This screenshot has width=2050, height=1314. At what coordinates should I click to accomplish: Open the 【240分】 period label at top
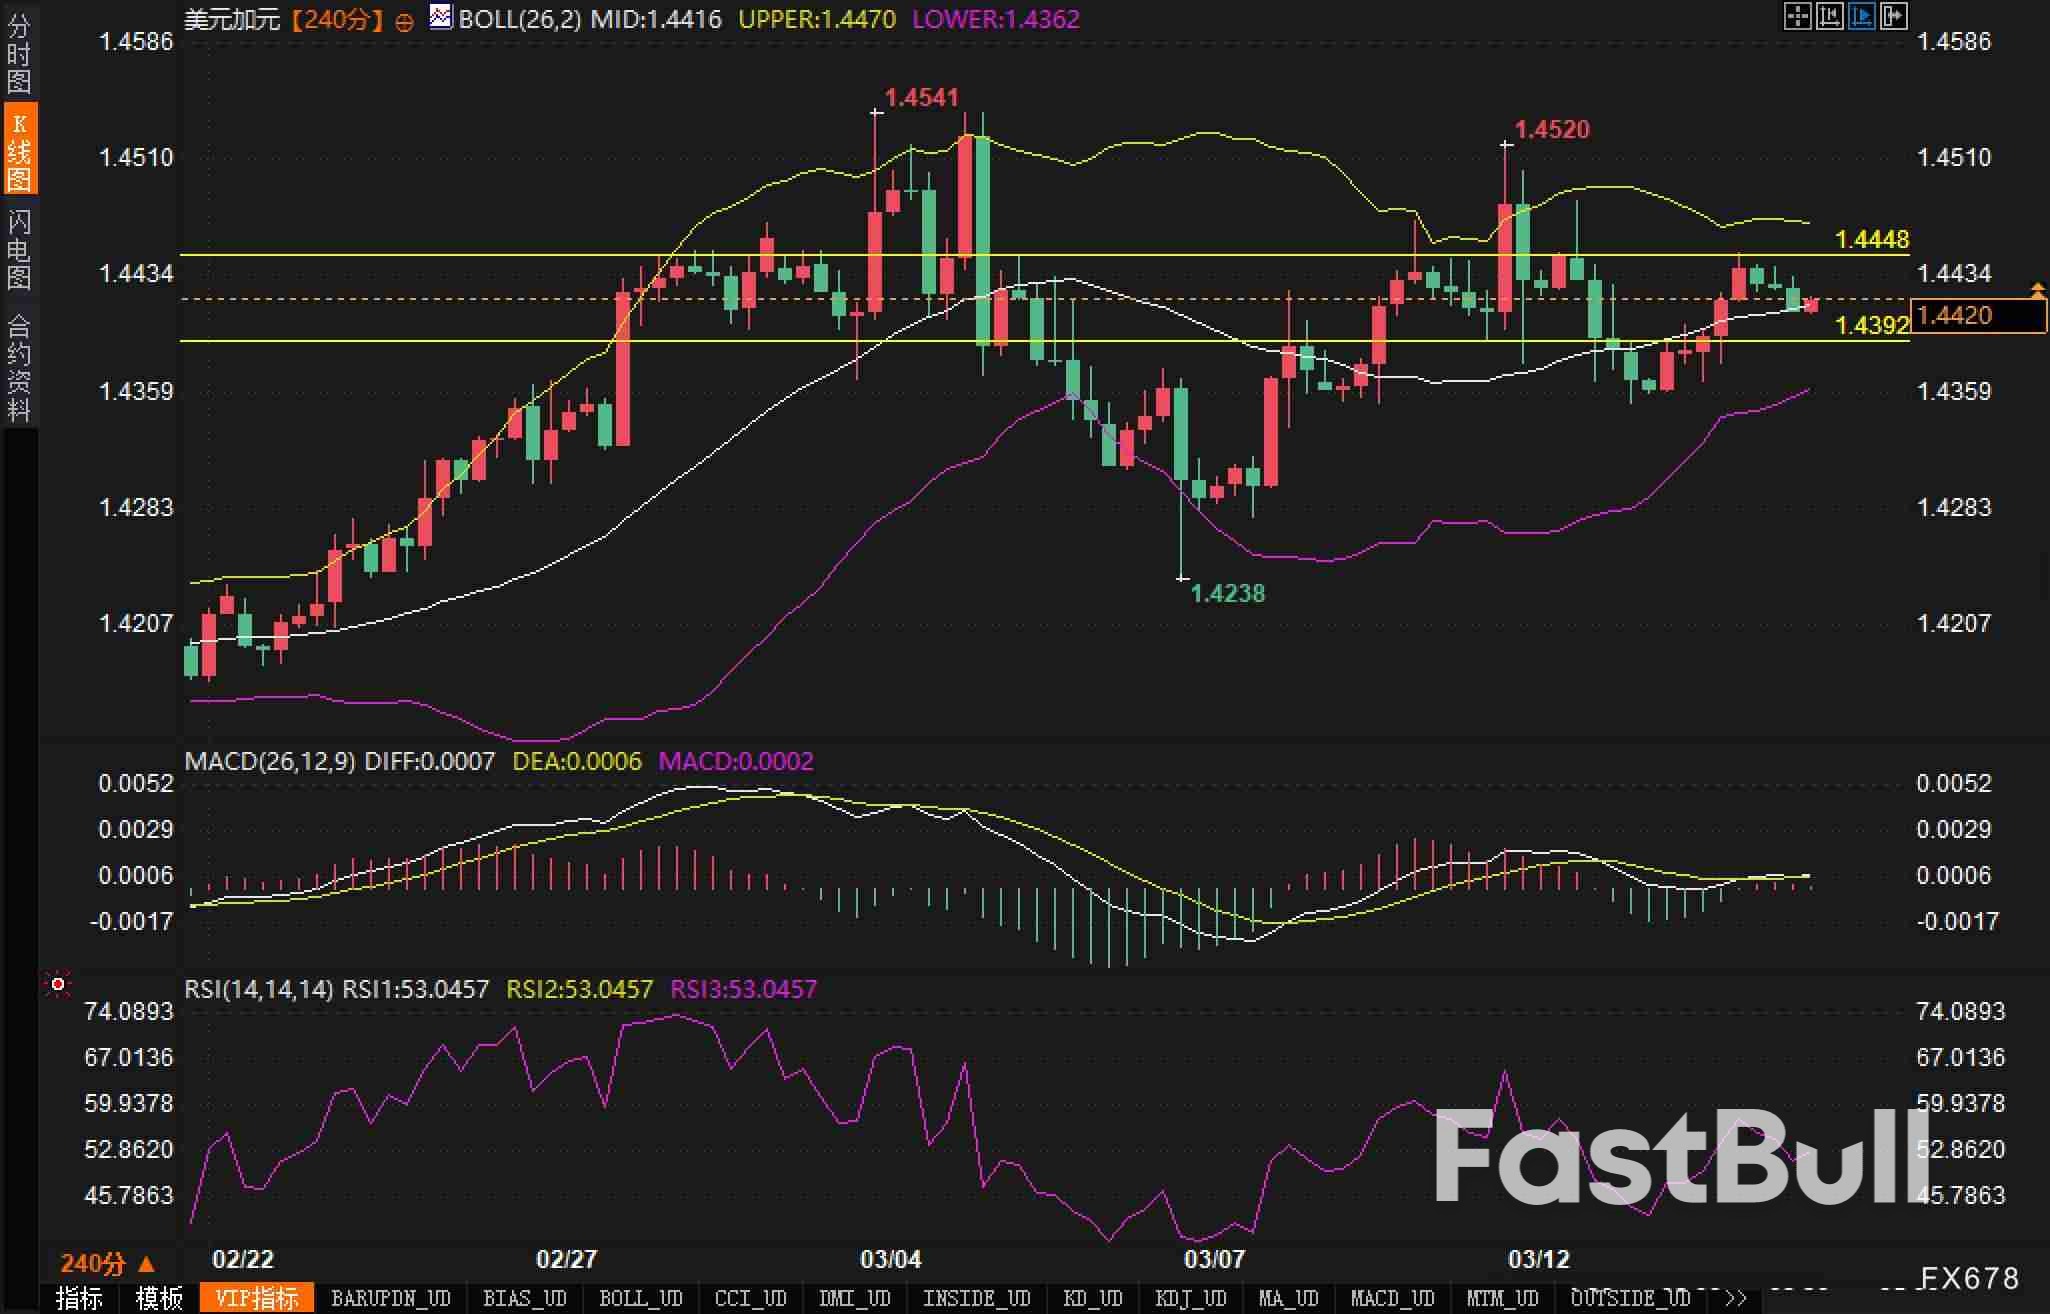click(x=337, y=19)
